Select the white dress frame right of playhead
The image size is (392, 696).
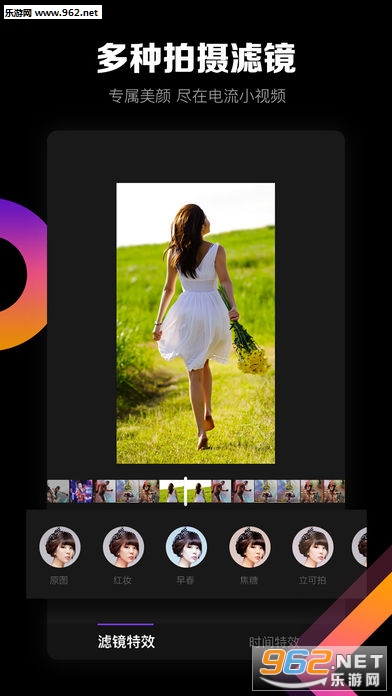point(199,491)
